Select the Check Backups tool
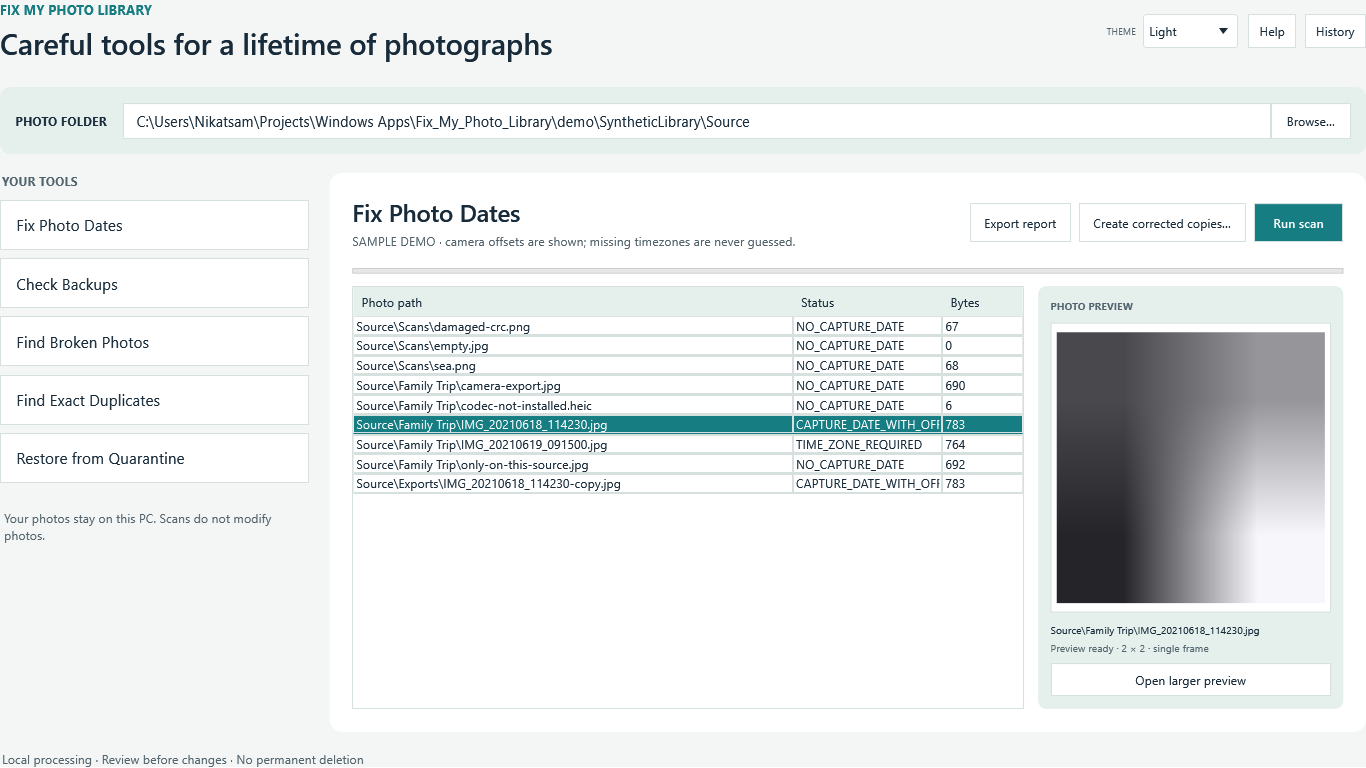 (x=154, y=284)
